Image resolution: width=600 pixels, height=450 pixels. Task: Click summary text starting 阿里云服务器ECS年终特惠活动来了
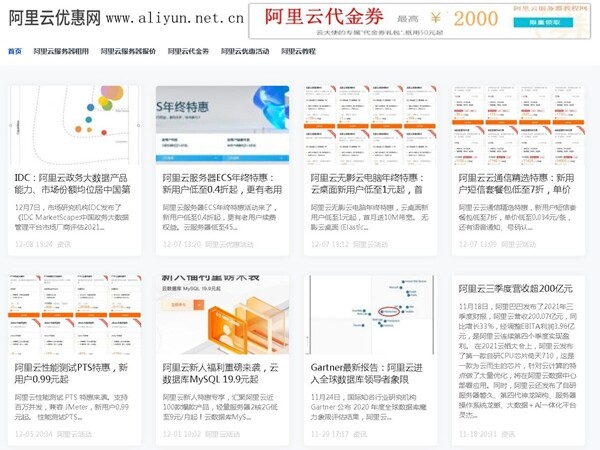tap(220, 217)
